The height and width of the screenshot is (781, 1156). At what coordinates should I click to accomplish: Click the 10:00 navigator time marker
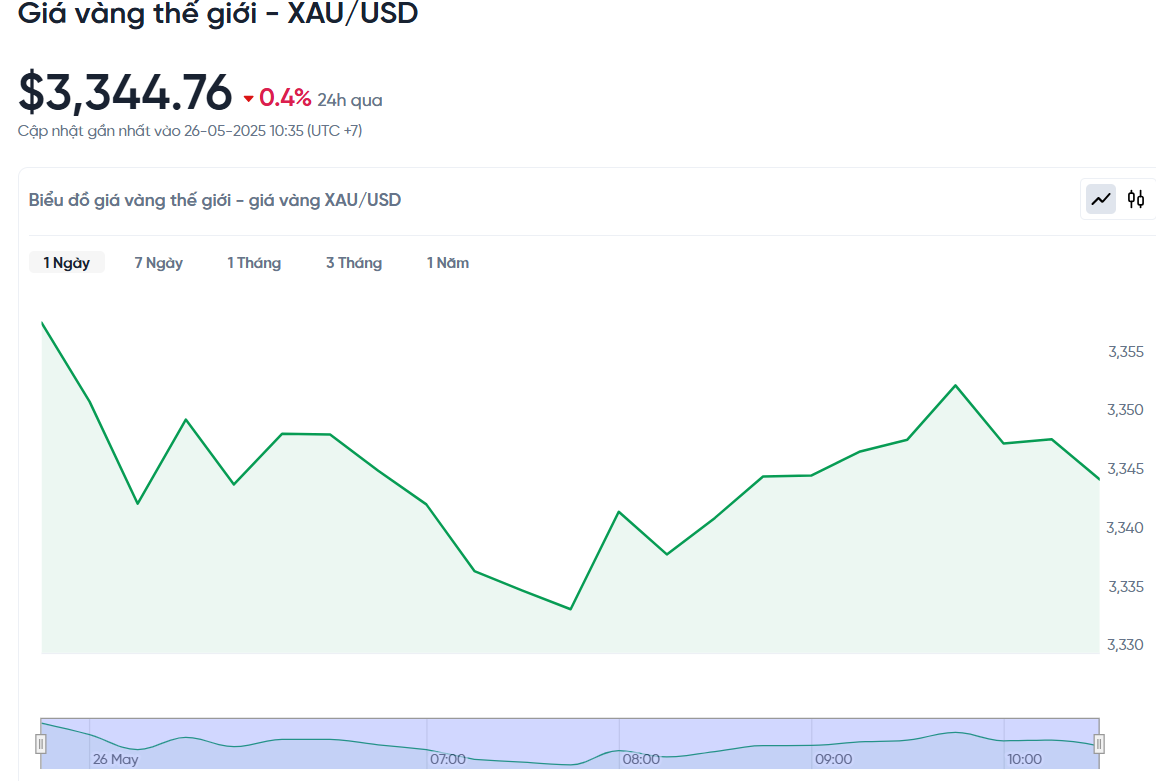tap(1024, 759)
